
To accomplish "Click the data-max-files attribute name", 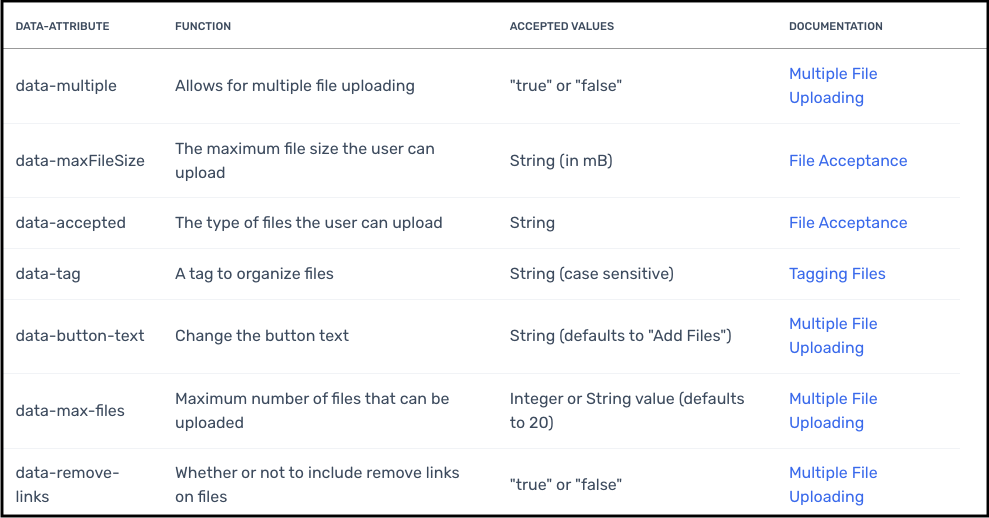I will pyautogui.click(x=70, y=410).
